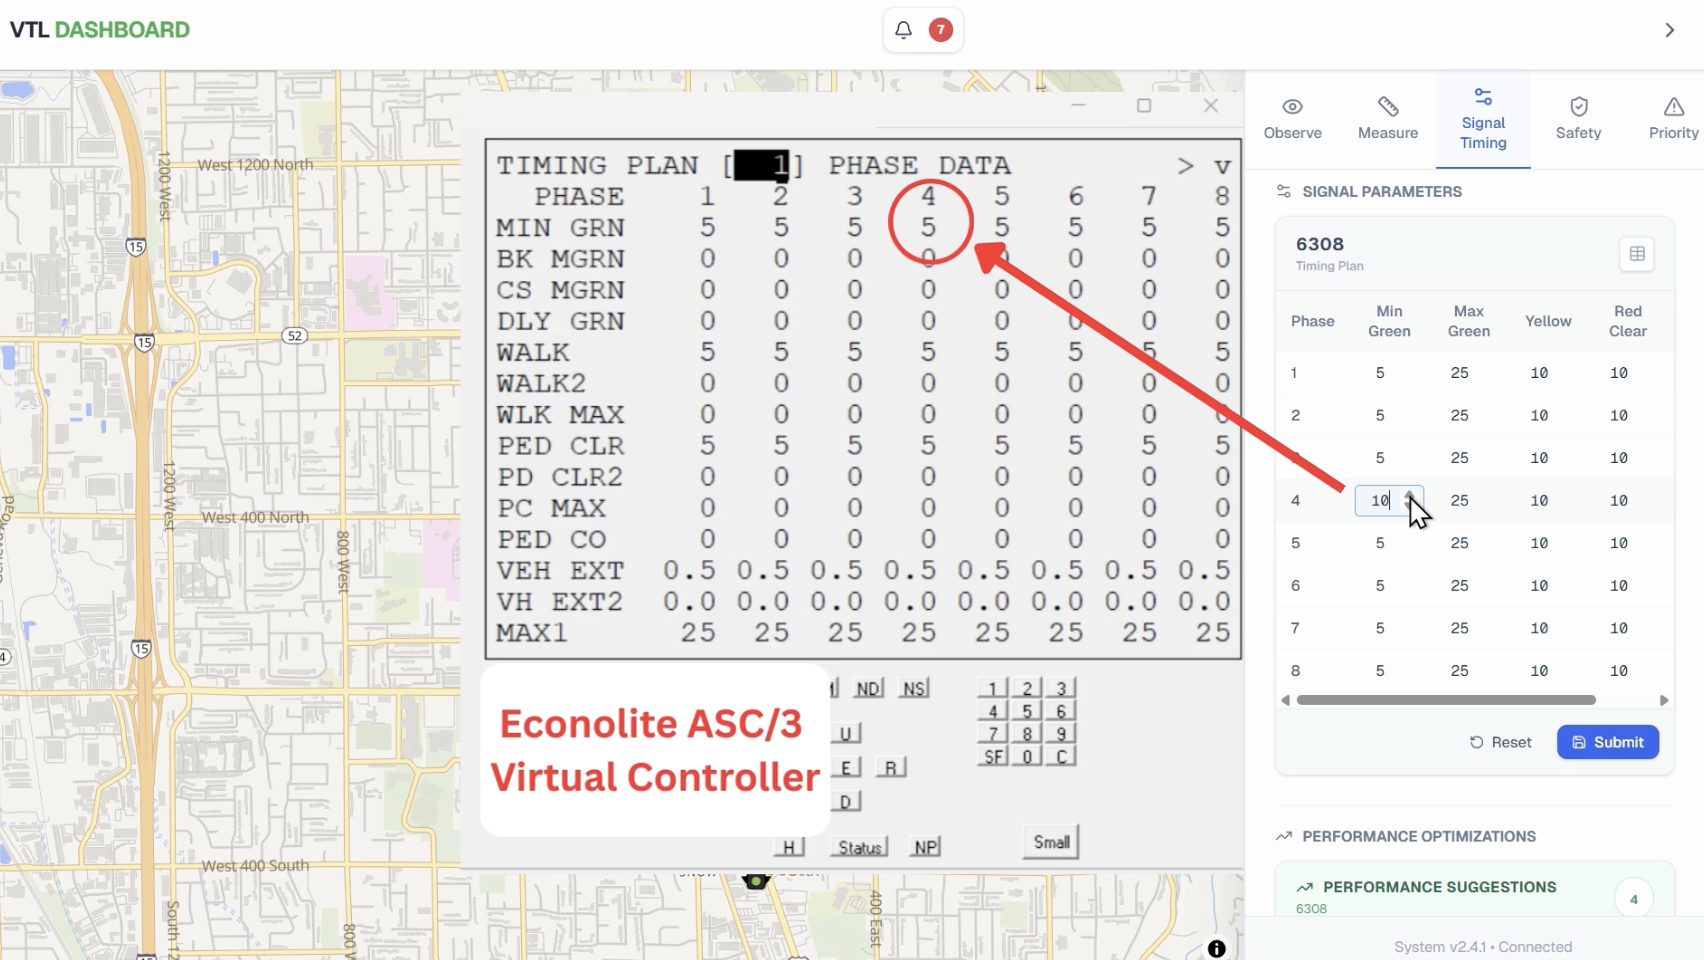Click the U button on the controller
Image resolution: width=1704 pixels, height=960 pixels.
(846, 733)
